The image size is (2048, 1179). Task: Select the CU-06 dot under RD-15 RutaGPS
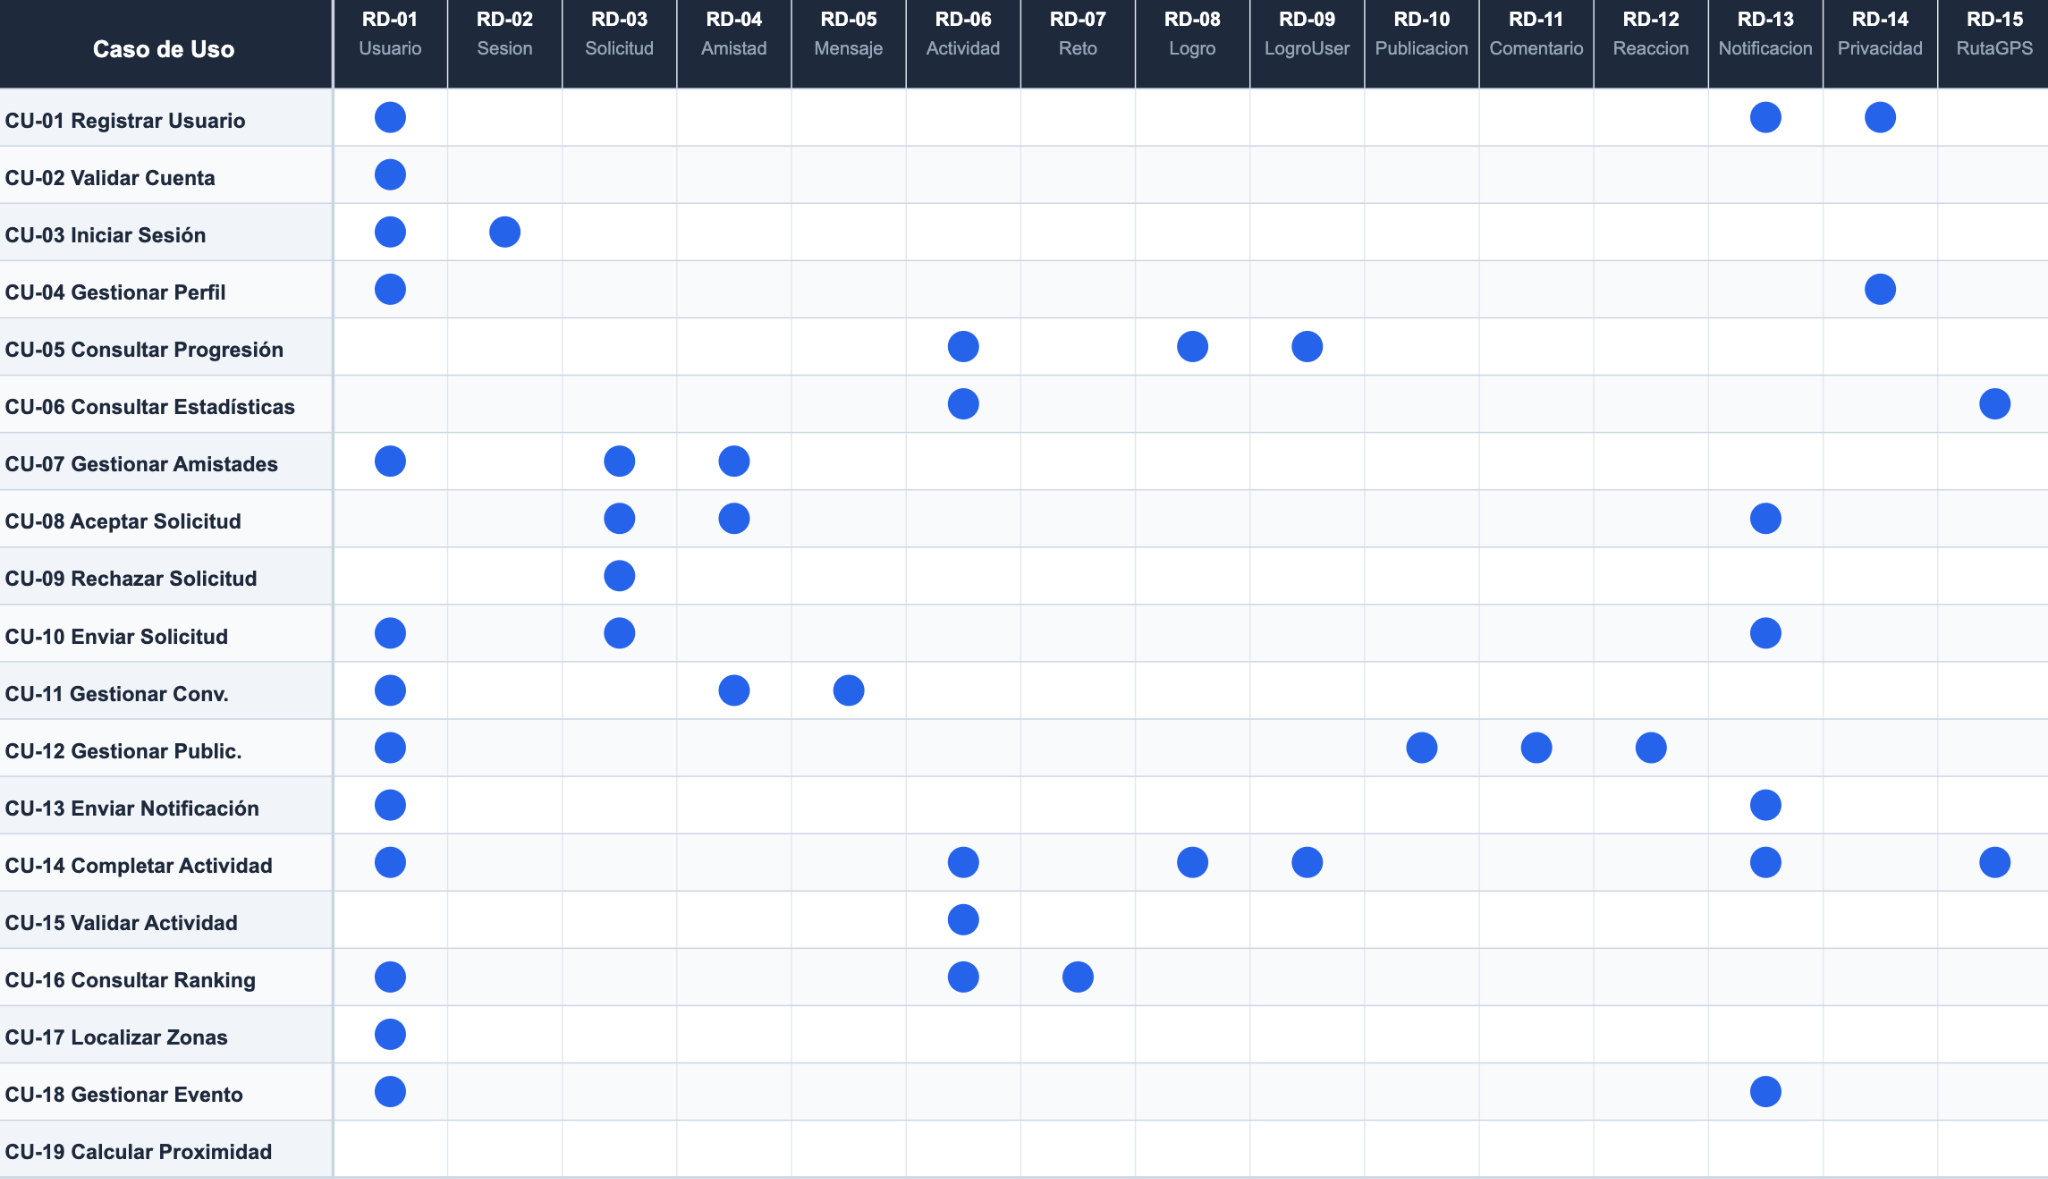pyautogui.click(x=1994, y=404)
